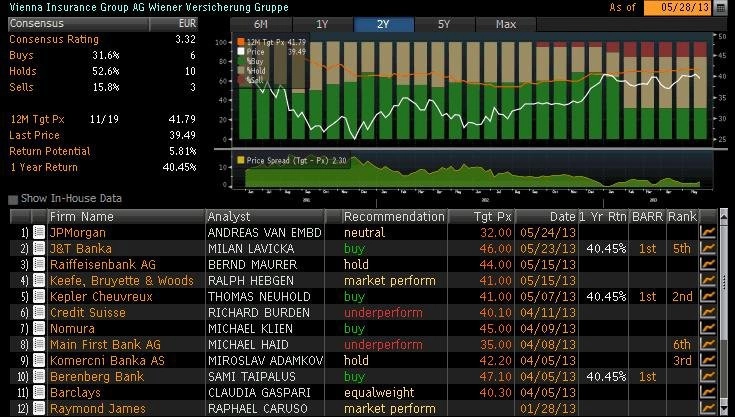
Task: Sort table by BARR column
Action: [647, 216]
